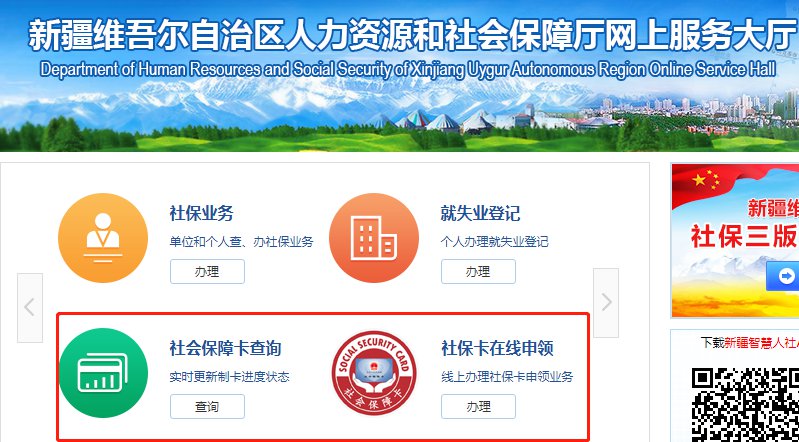Click the 社保三版 promotional banner
Viewport: 799px width, 442px height.
pyautogui.click(x=735, y=241)
